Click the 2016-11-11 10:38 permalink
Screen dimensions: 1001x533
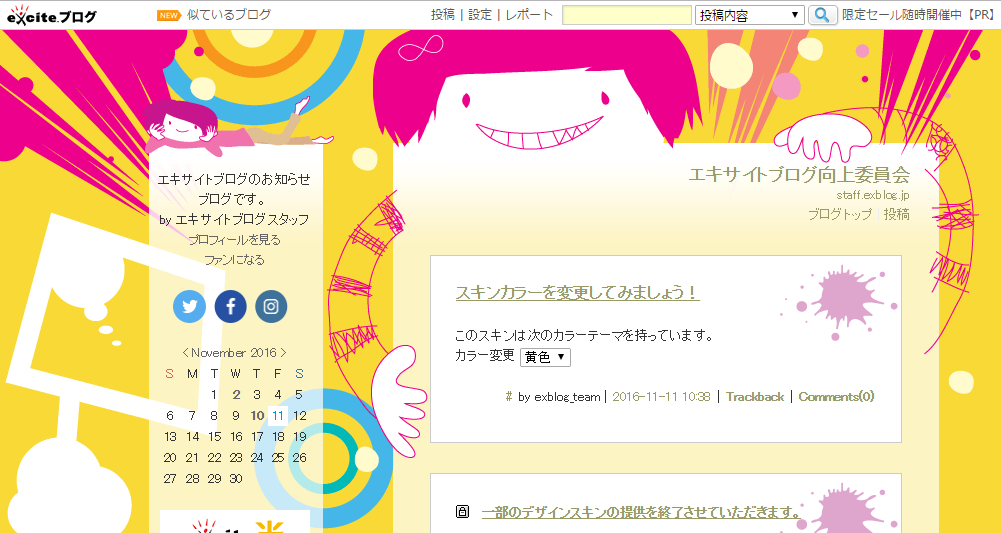point(661,396)
